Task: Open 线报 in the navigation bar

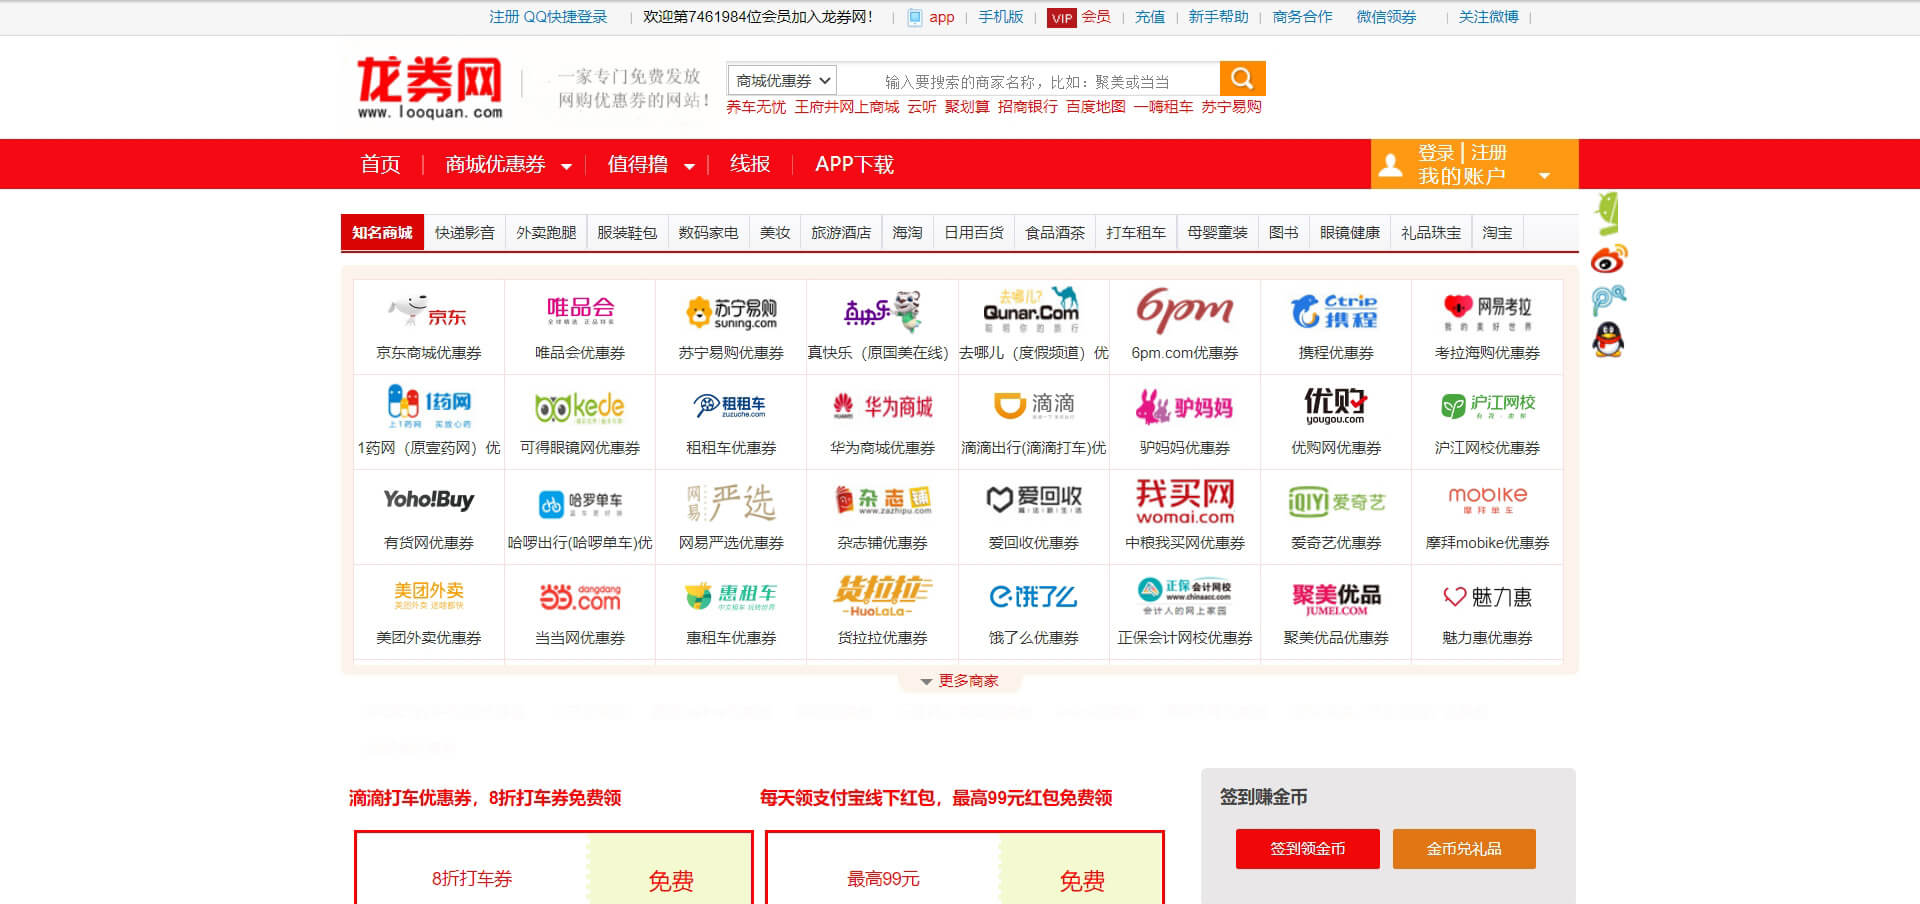Action: 750,164
